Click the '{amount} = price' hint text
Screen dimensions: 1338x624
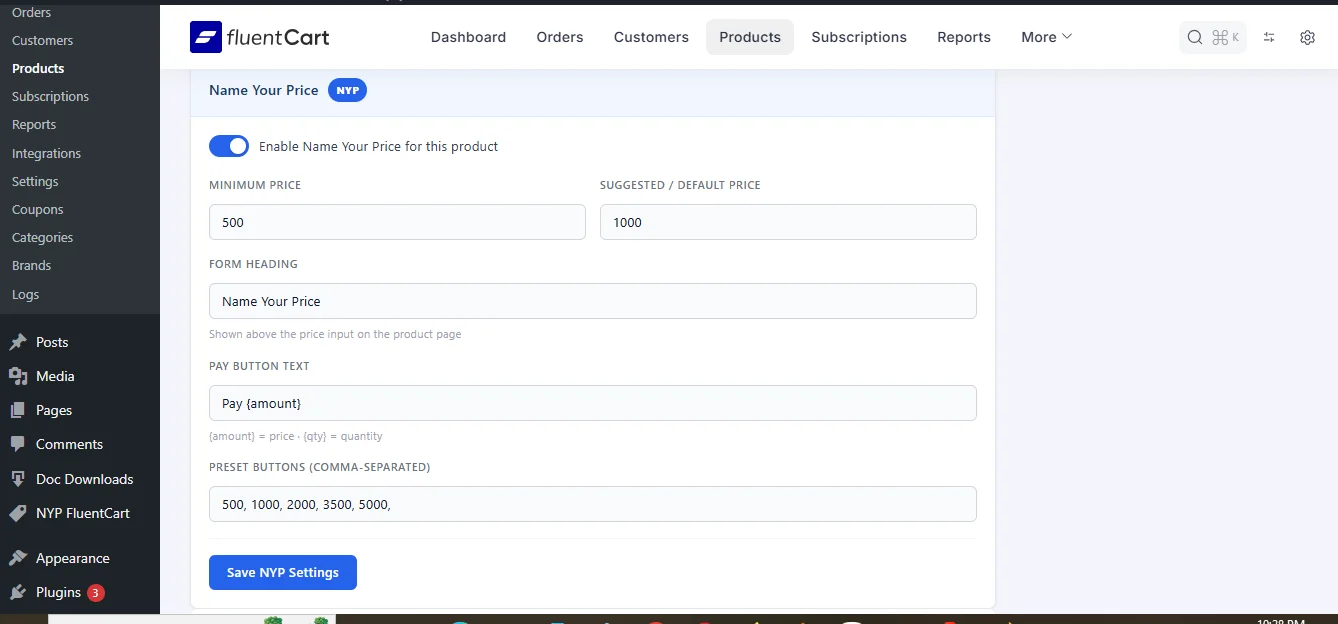[x=296, y=436]
